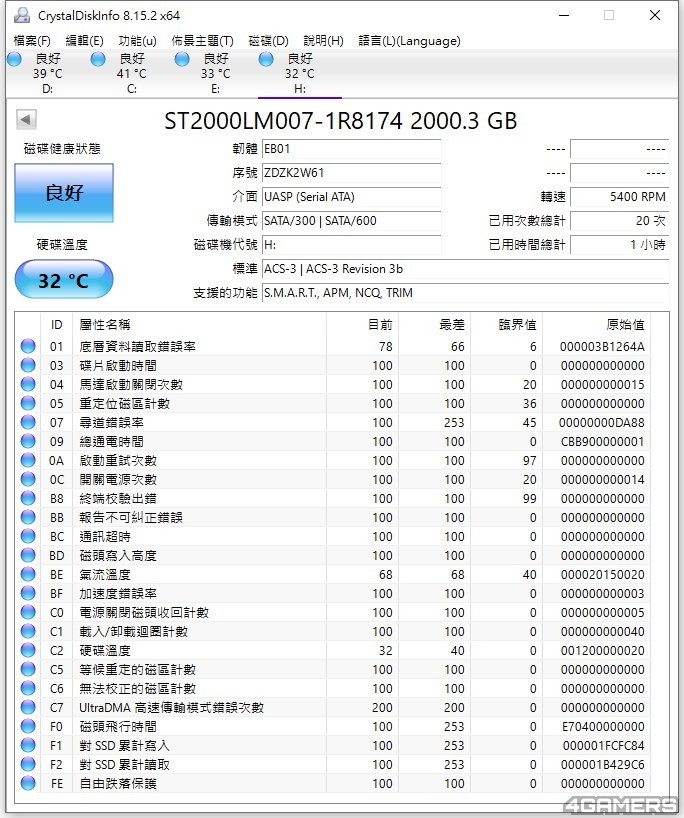This screenshot has width=684, height=818.
Task: Select the 底層資料讀取錯誤率 attribute row
Action: 334,346
